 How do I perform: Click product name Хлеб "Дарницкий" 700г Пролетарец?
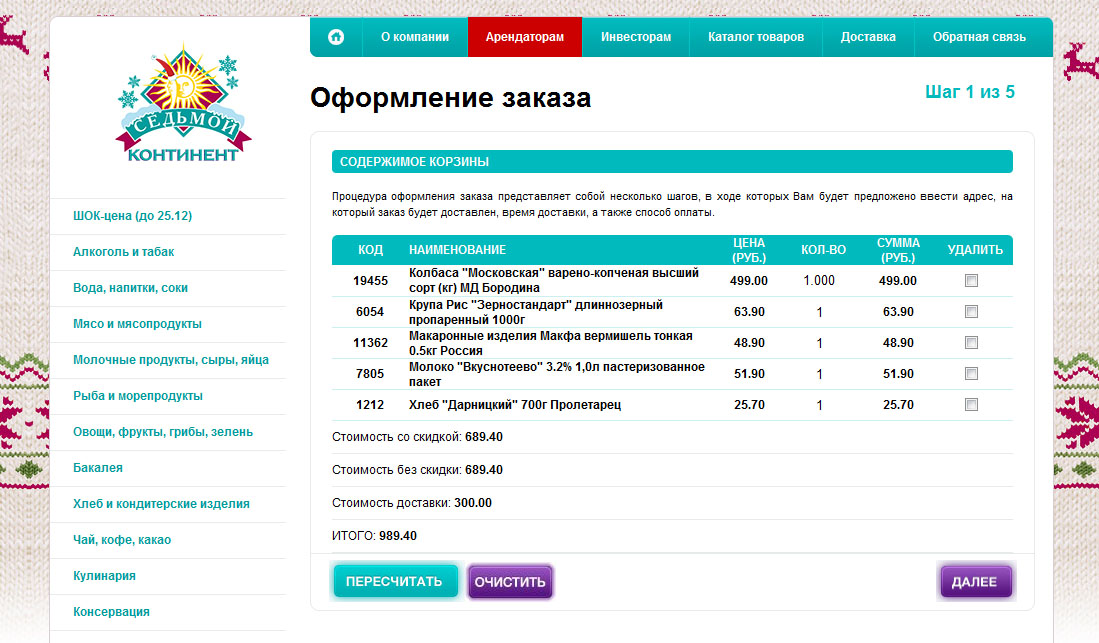(x=515, y=405)
